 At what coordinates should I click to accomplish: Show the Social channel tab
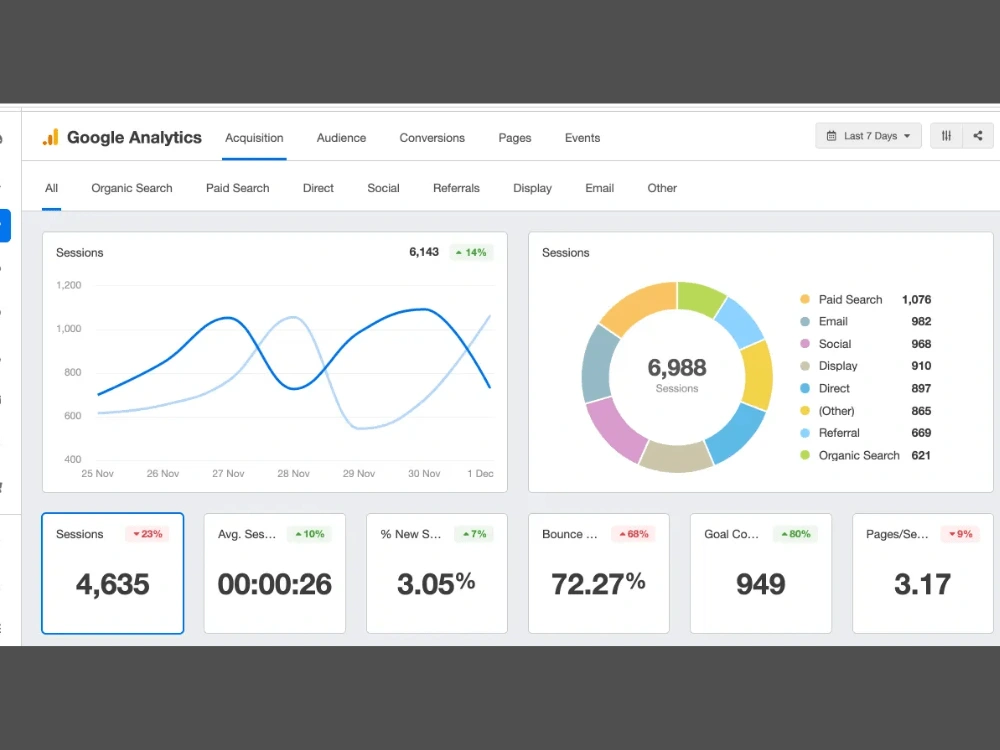point(383,188)
